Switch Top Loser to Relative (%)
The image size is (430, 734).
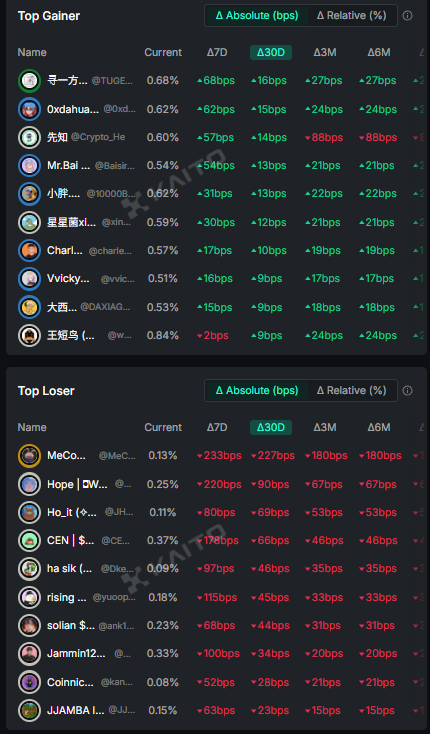coord(351,390)
